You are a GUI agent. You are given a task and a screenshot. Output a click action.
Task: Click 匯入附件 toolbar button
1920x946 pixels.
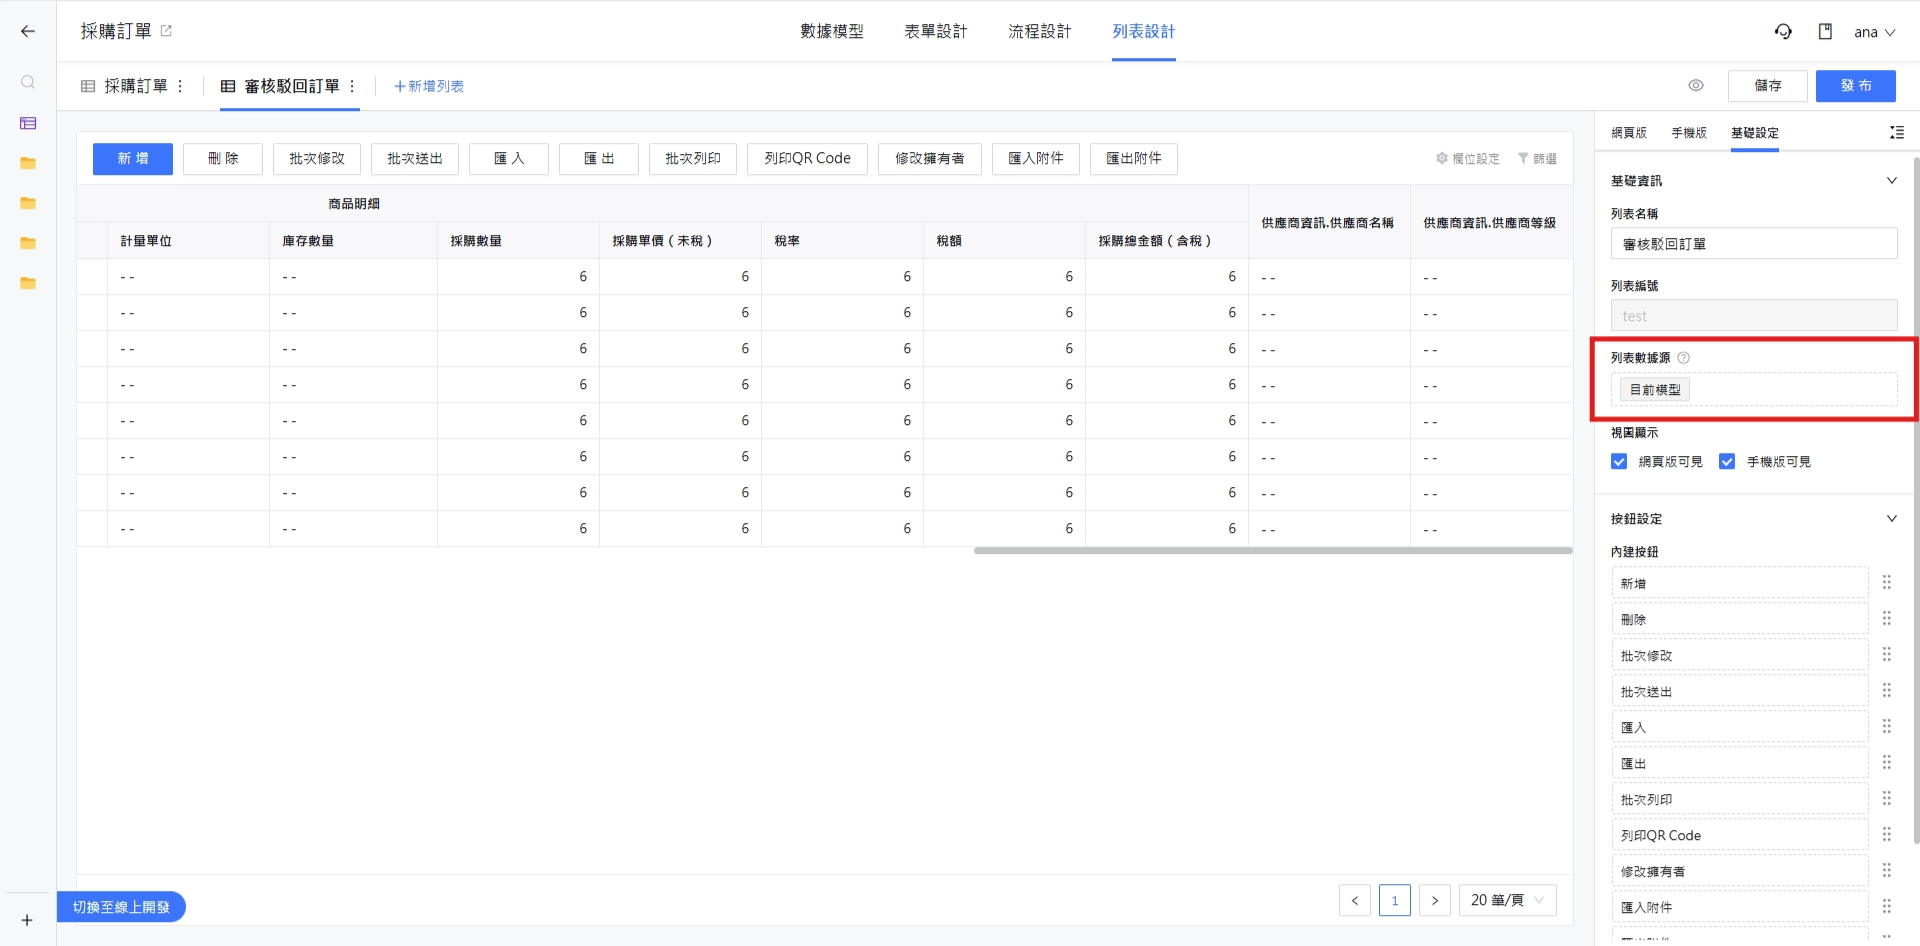point(1036,159)
